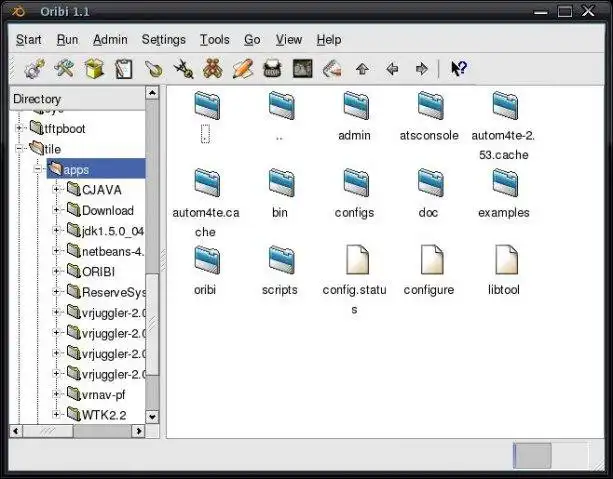613x479 pixels.
Task: Select the configure file icon
Action: click(432, 260)
